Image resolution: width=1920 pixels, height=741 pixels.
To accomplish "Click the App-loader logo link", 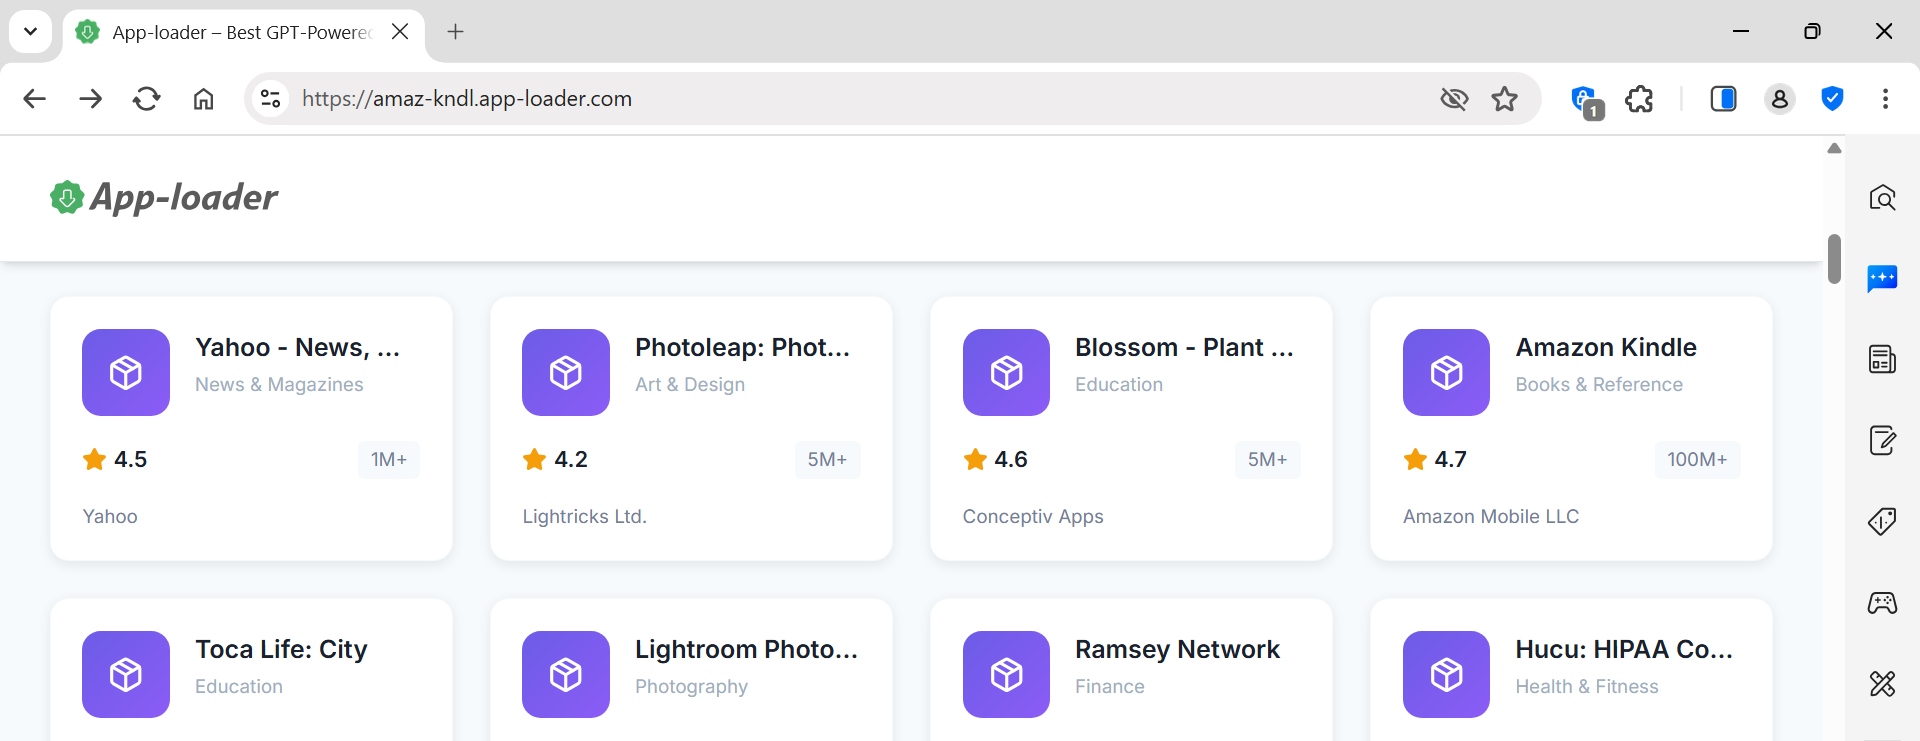I will [165, 198].
